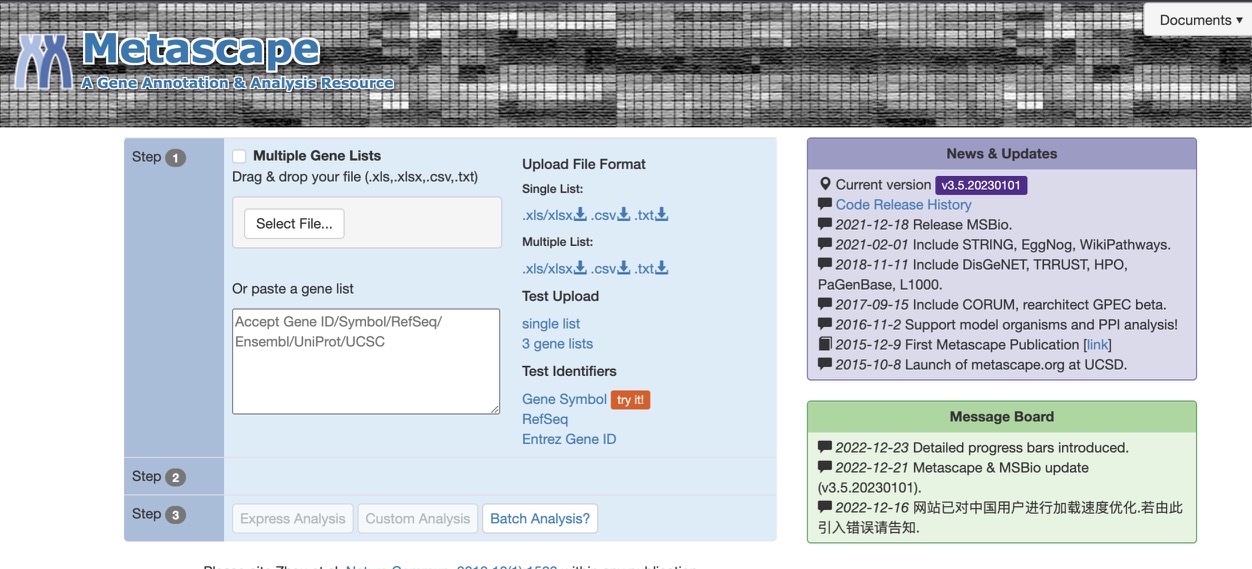Download Single List .csv template

[611, 215]
